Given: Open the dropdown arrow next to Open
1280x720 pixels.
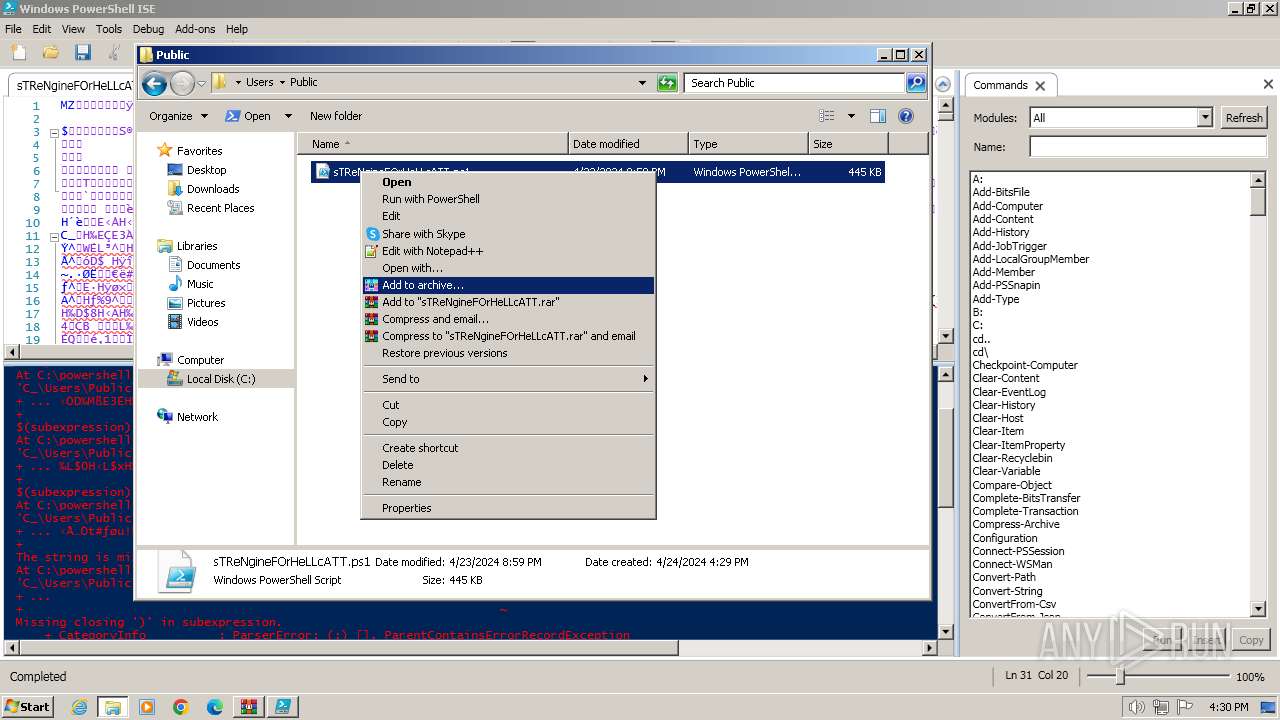Looking at the screenshot, I should point(288,116).
